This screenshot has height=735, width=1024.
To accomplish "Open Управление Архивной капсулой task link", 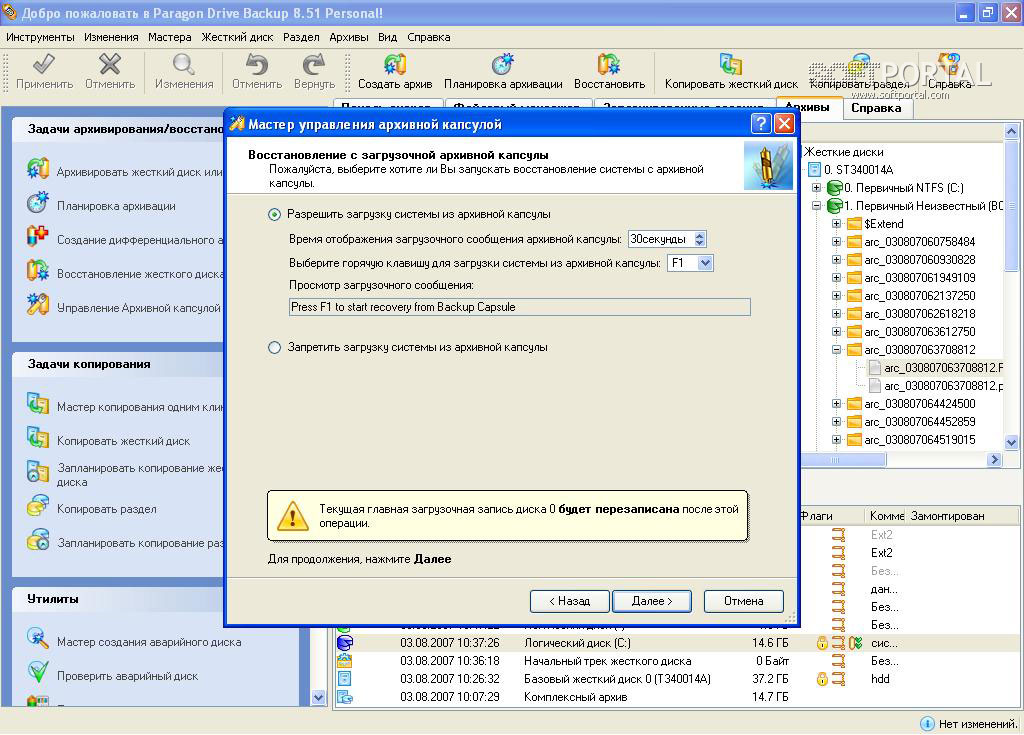I will pos(138,308).
